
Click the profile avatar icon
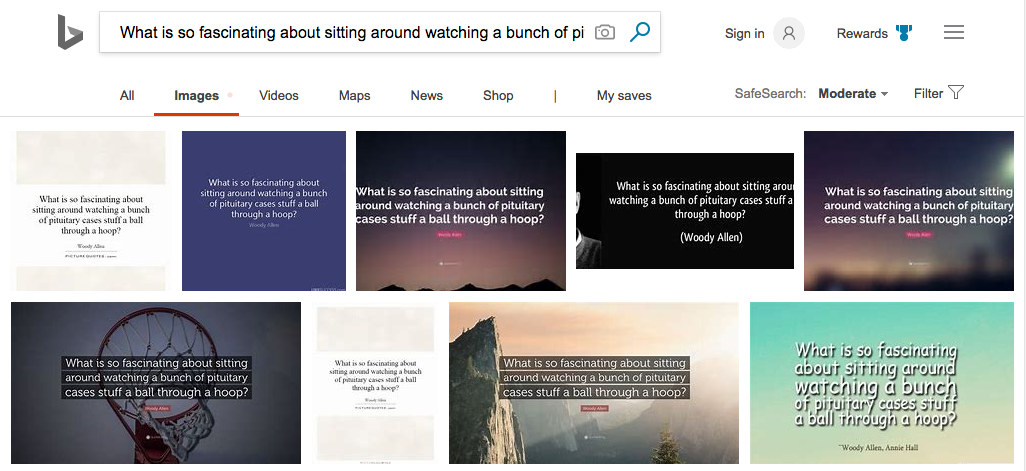[x=788, y=33]
